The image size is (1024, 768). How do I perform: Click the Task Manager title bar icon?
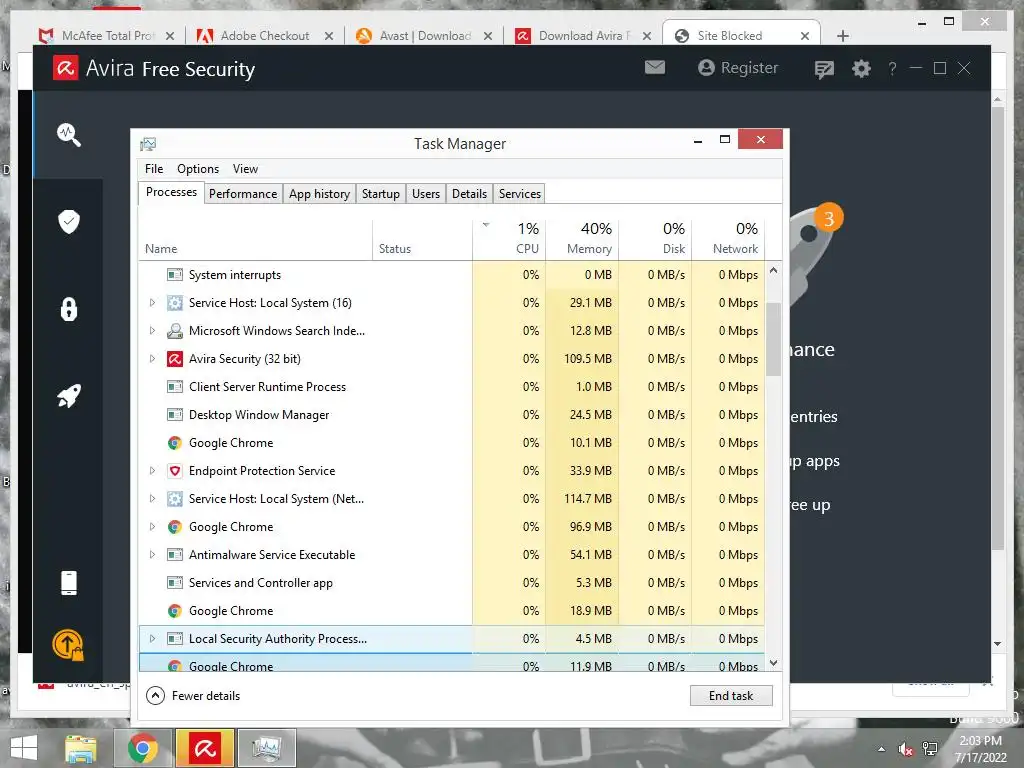tap(148, 144)
